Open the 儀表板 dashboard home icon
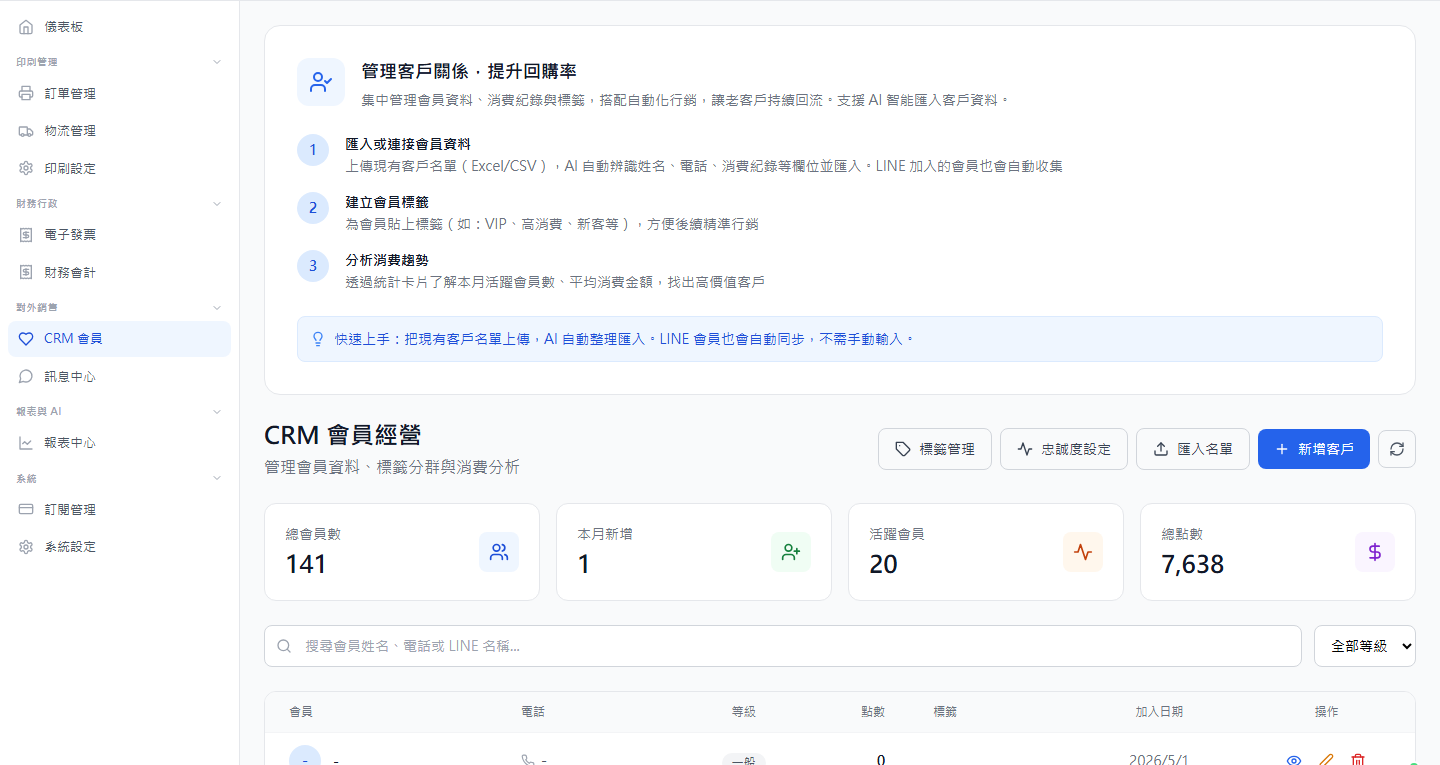Image resolution: width=1440 pixels, height=765 pixels. pos(26,27)
